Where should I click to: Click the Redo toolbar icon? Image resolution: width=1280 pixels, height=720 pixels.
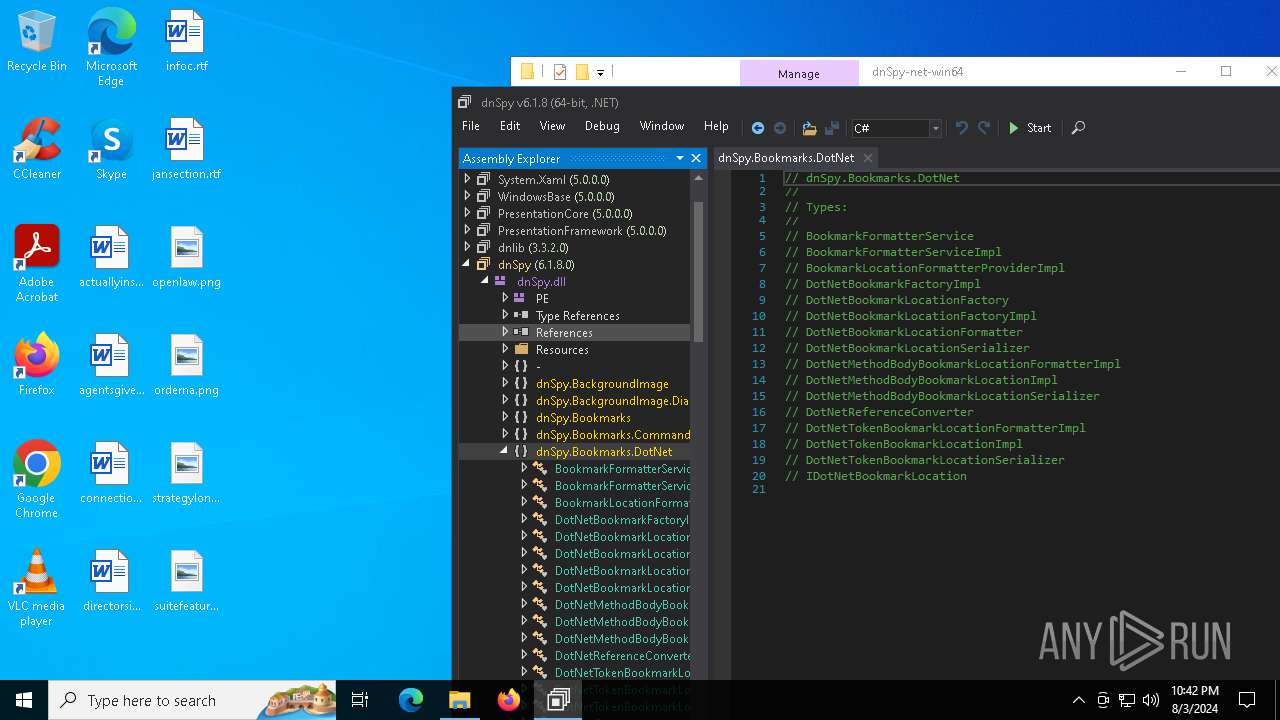pos(984,128)
